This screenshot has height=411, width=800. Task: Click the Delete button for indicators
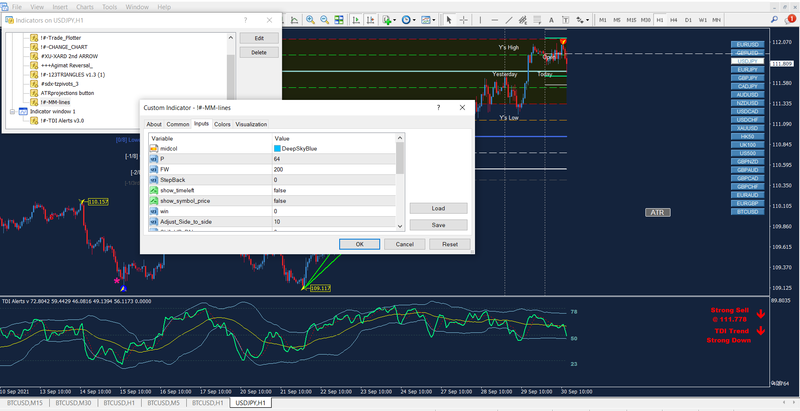(x=258, y=52)
